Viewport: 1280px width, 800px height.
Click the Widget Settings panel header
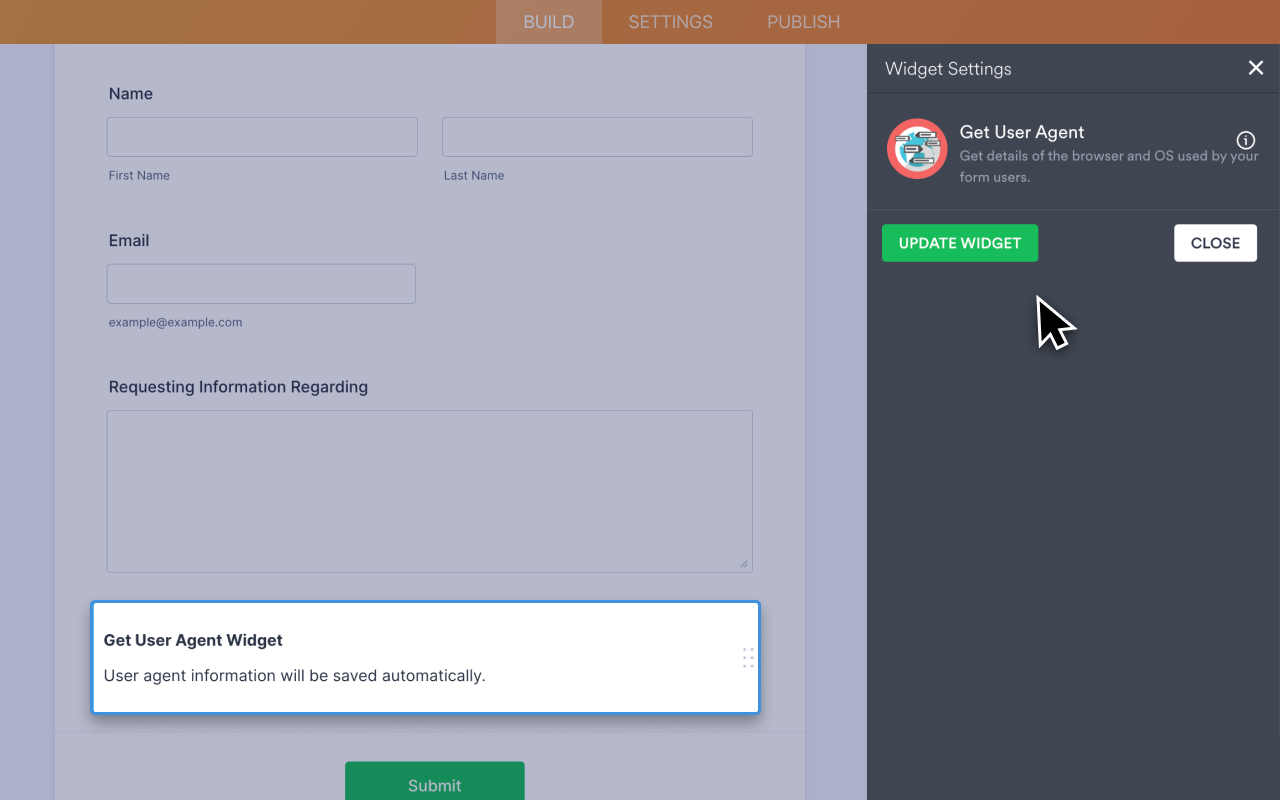coord(948,68)
